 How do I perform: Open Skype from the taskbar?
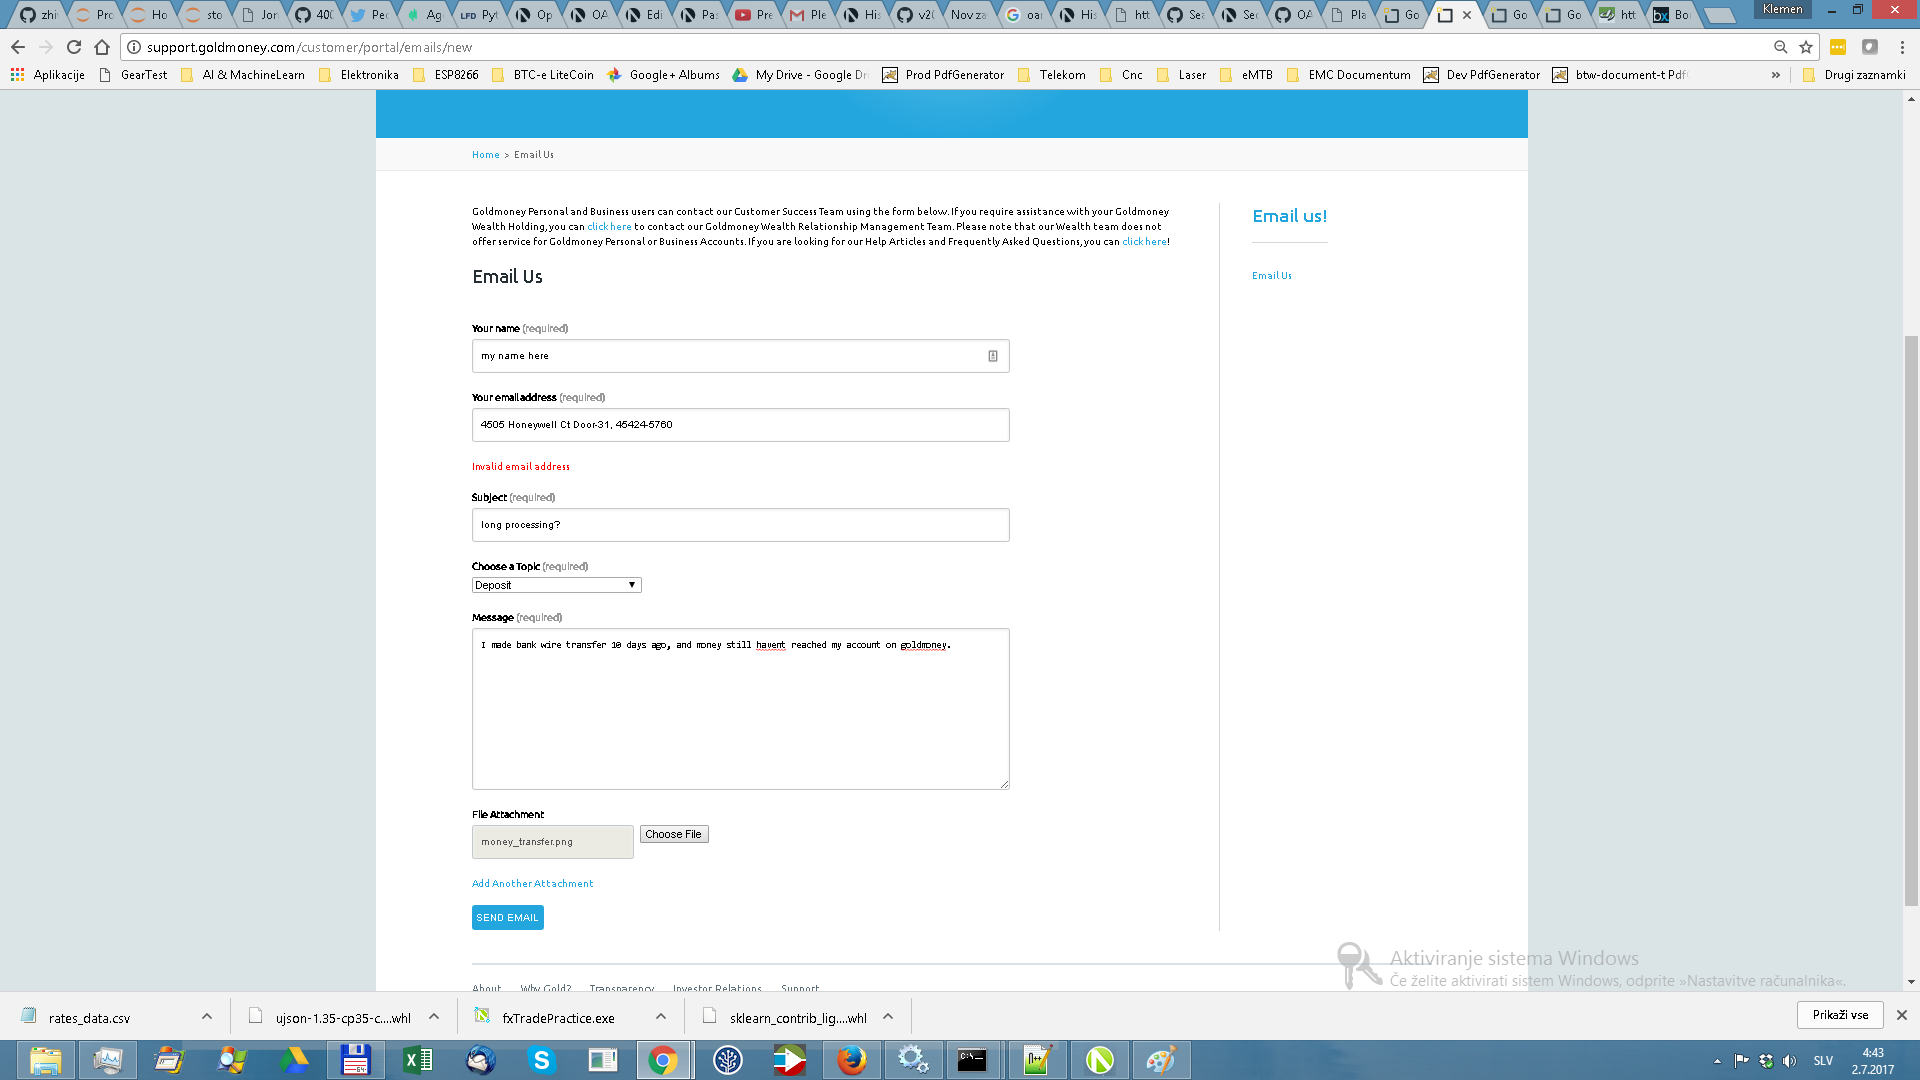point(541,1060)
